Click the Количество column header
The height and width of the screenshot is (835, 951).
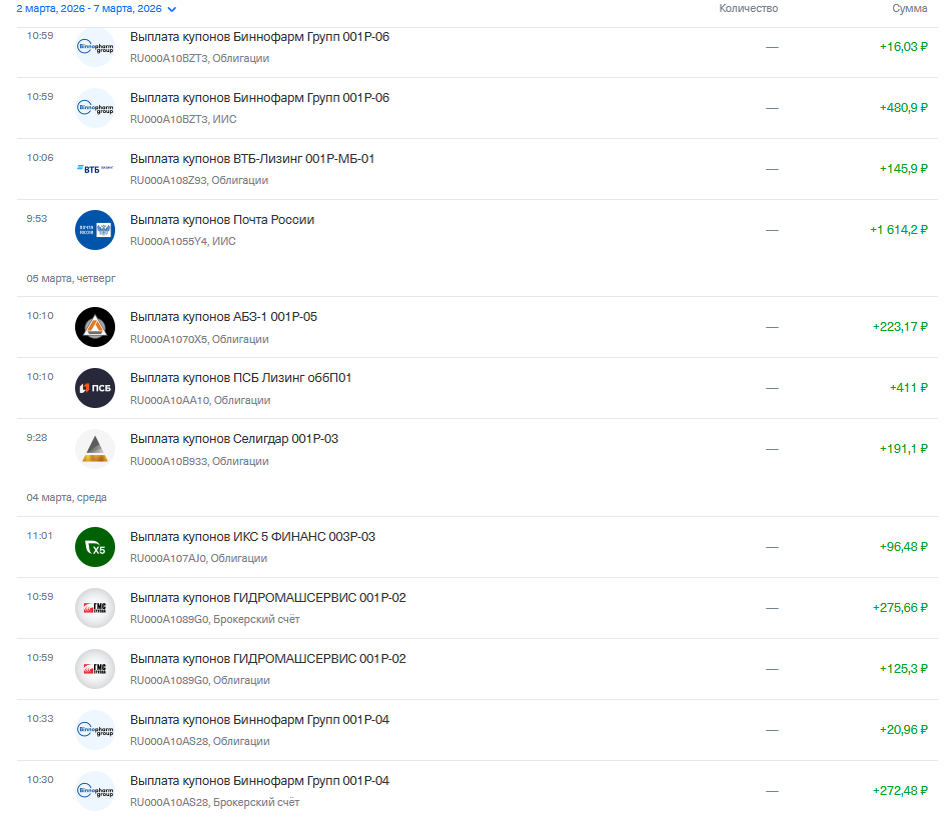click(x=748, y=8)
